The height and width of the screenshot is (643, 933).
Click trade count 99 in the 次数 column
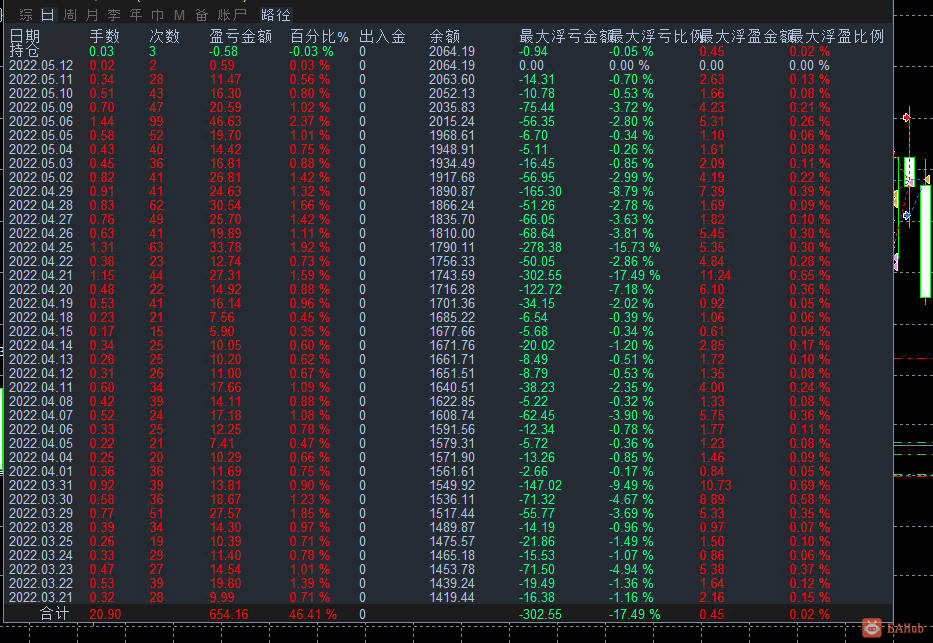(156, 121)
